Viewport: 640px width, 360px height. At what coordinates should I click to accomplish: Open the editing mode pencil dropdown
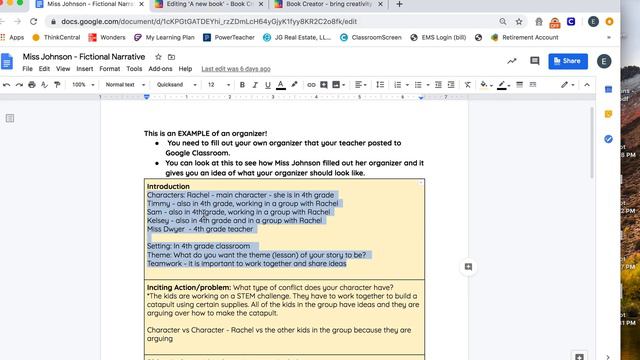tap(567, 85)
